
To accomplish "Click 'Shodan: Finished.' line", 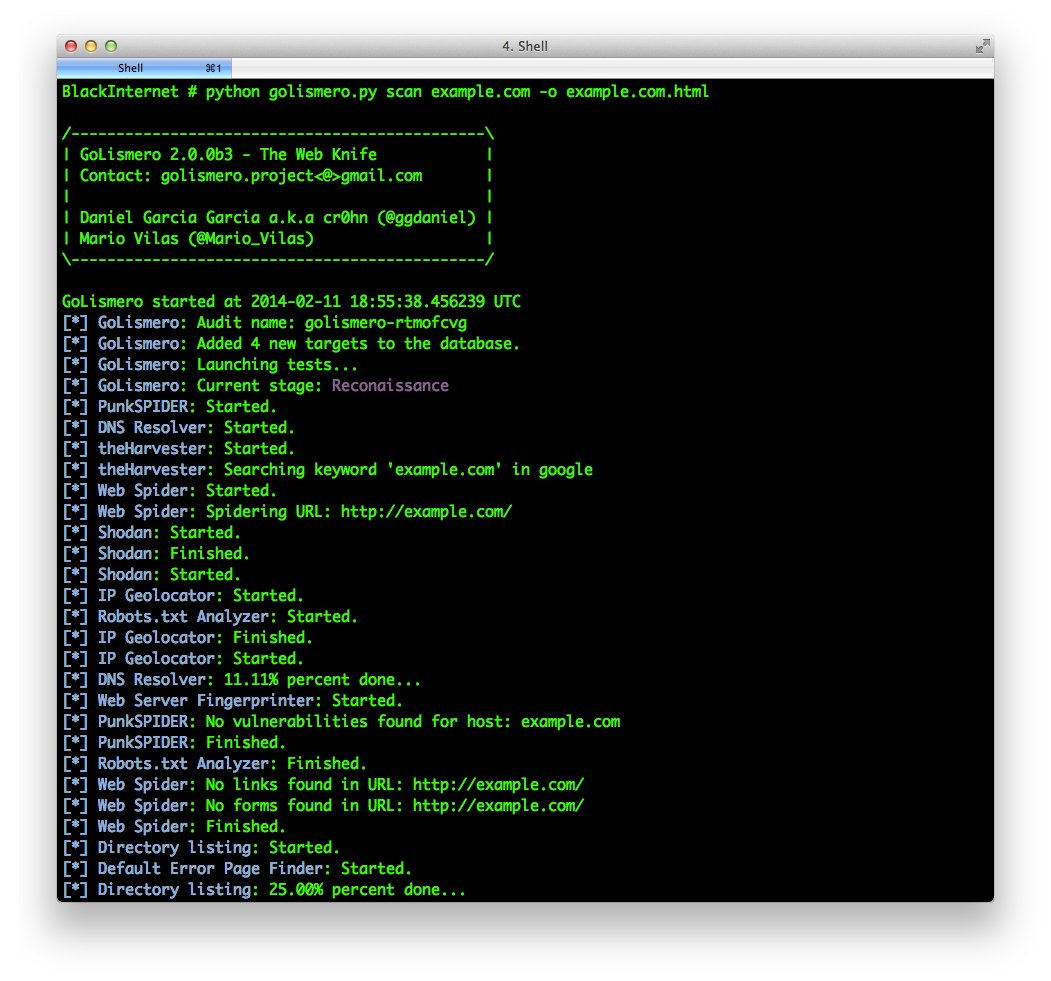I will pyautogui.click(x=156, y=553).
